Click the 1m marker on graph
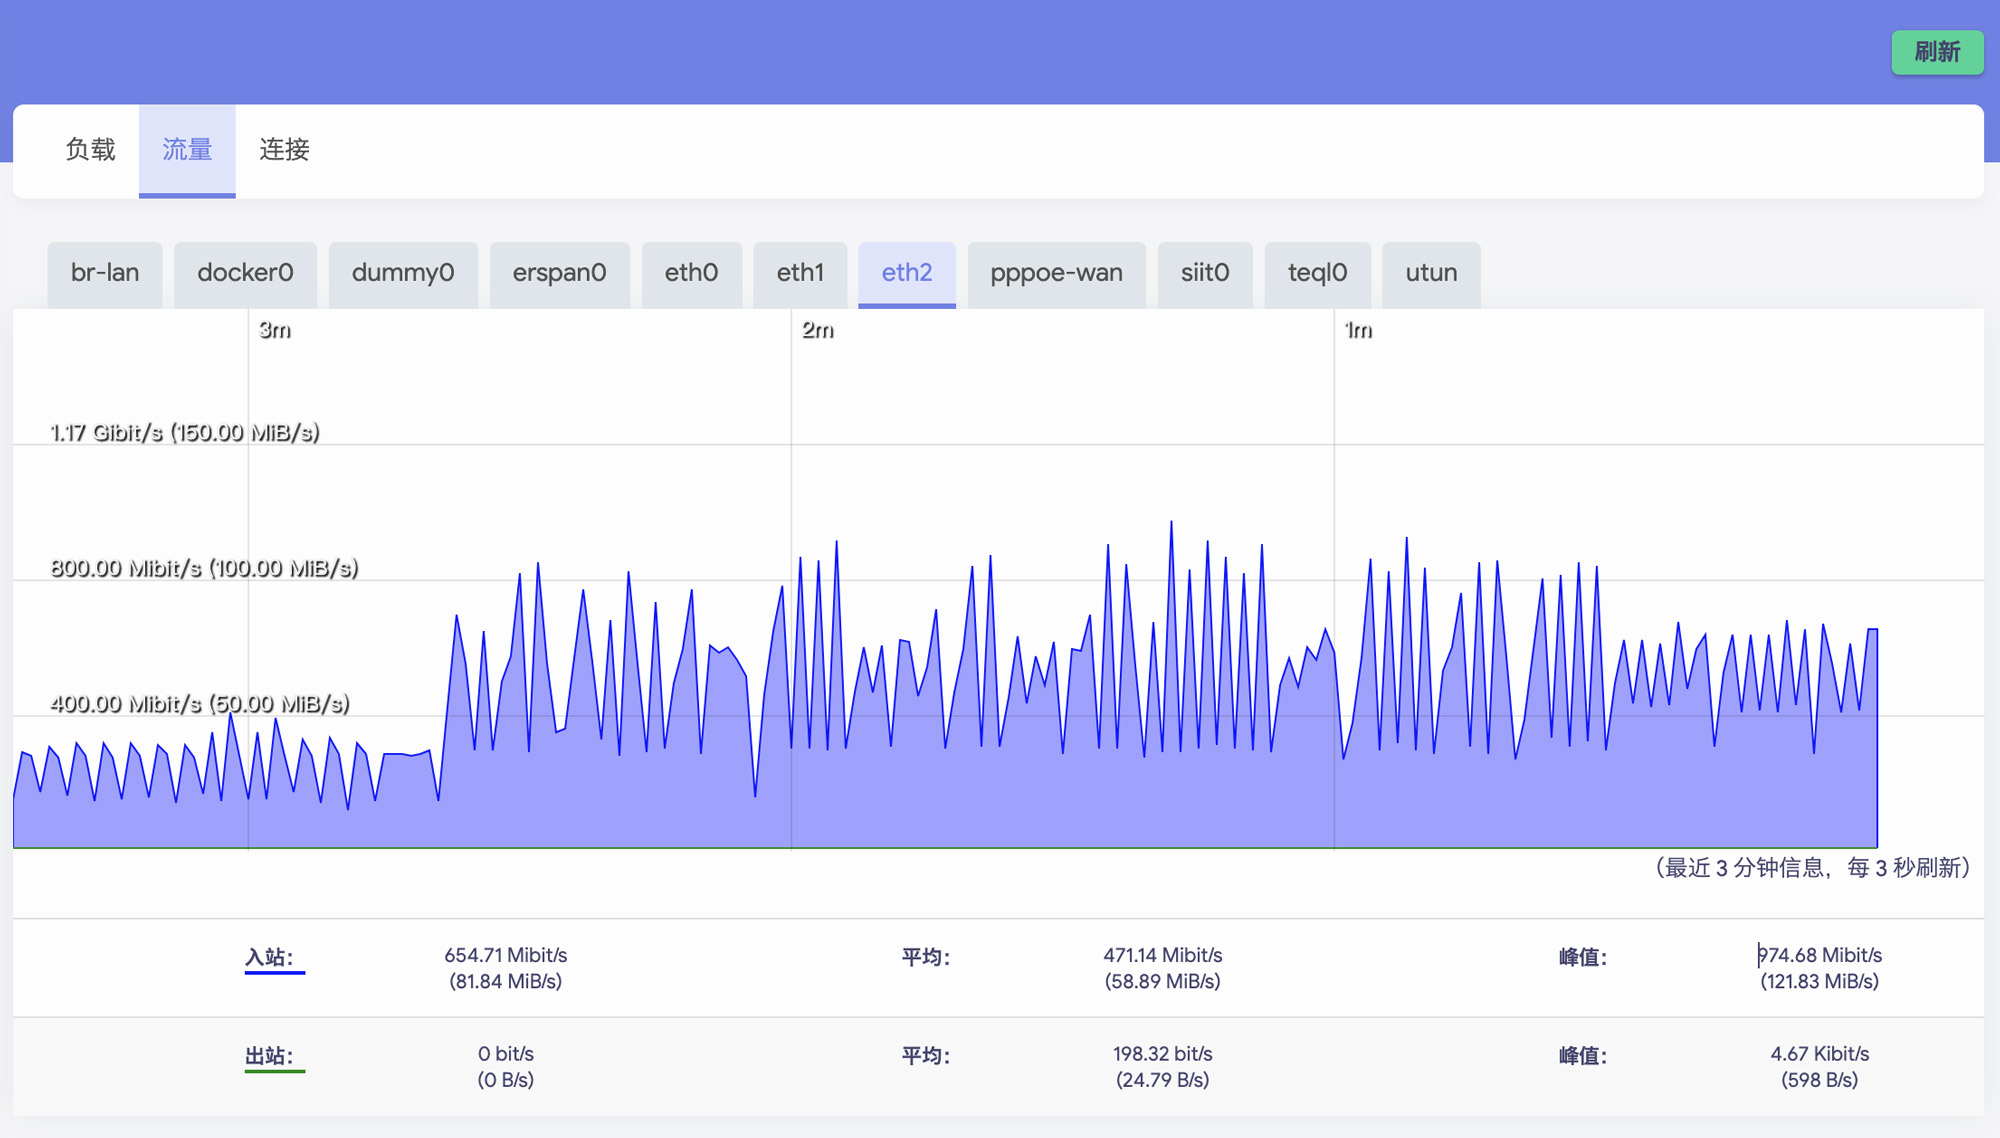The image size is (2000, 1138). click(x=1358, y=330)
